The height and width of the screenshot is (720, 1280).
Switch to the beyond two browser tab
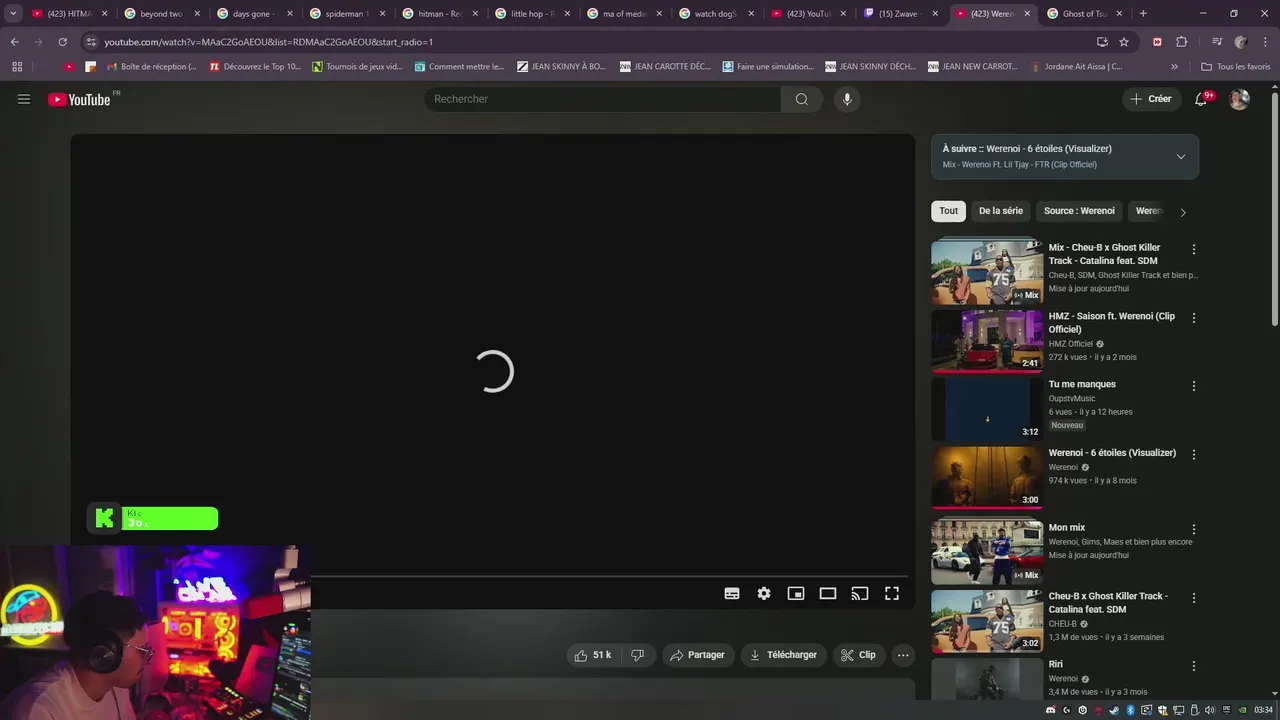click(161, 14)
